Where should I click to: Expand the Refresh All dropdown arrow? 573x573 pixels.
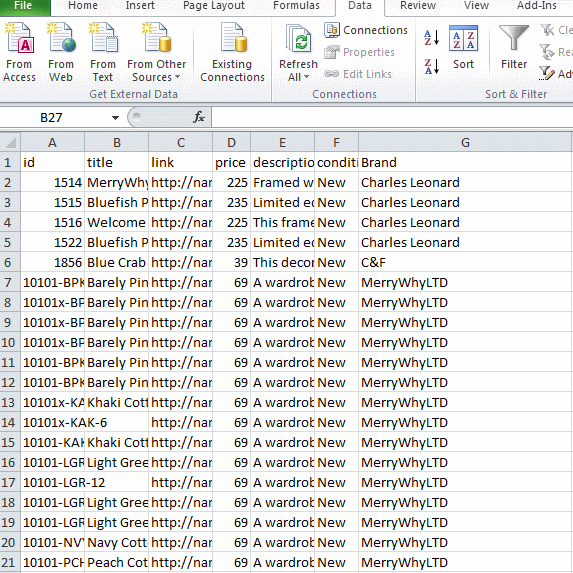[306, 77]
